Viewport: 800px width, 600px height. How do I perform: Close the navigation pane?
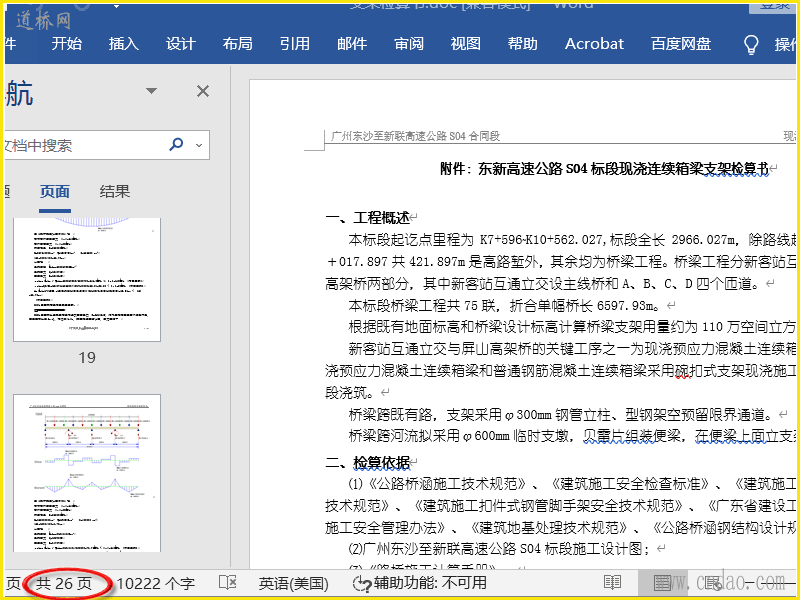point(203,92)
